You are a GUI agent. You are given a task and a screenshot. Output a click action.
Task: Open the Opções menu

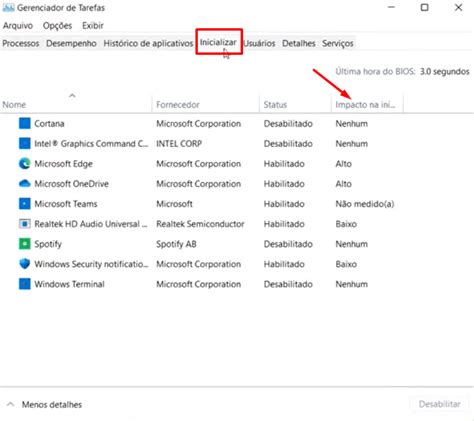pos(57,26)
